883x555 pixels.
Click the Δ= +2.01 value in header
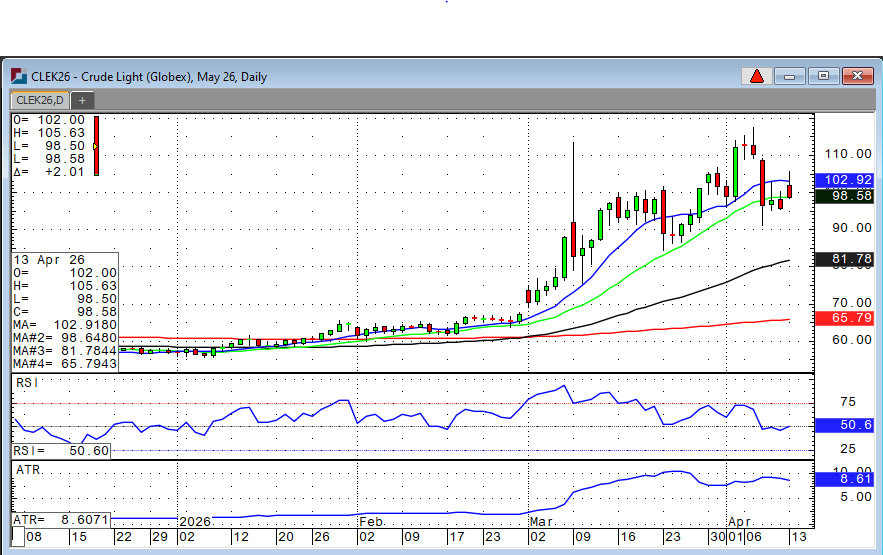click(x=49, y=172)
